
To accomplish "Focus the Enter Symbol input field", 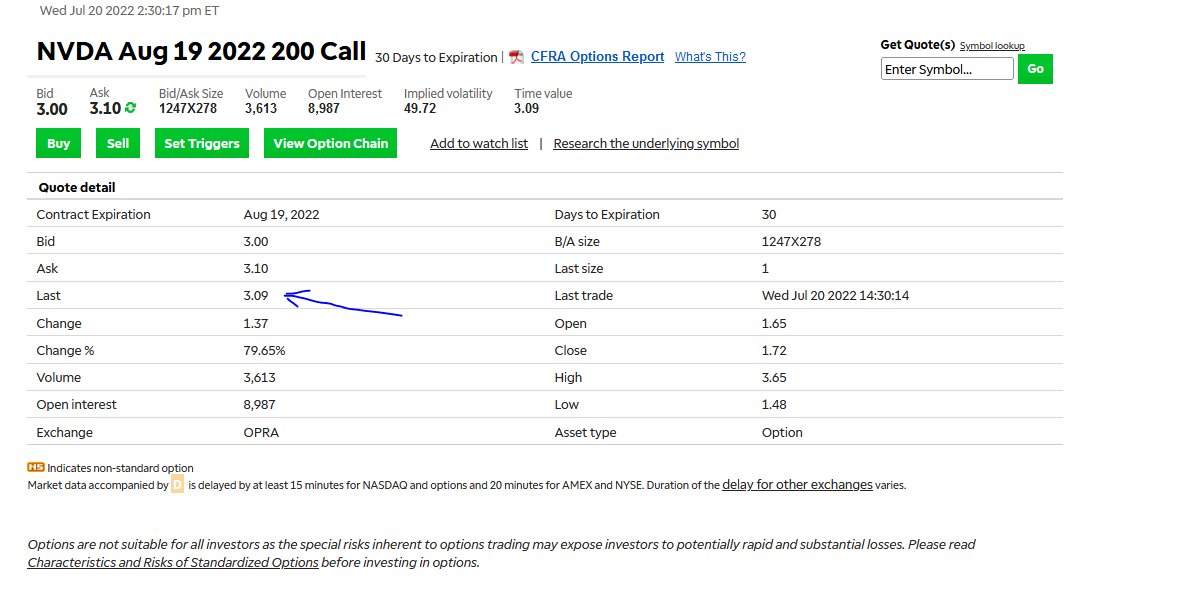I will point(947,69).
